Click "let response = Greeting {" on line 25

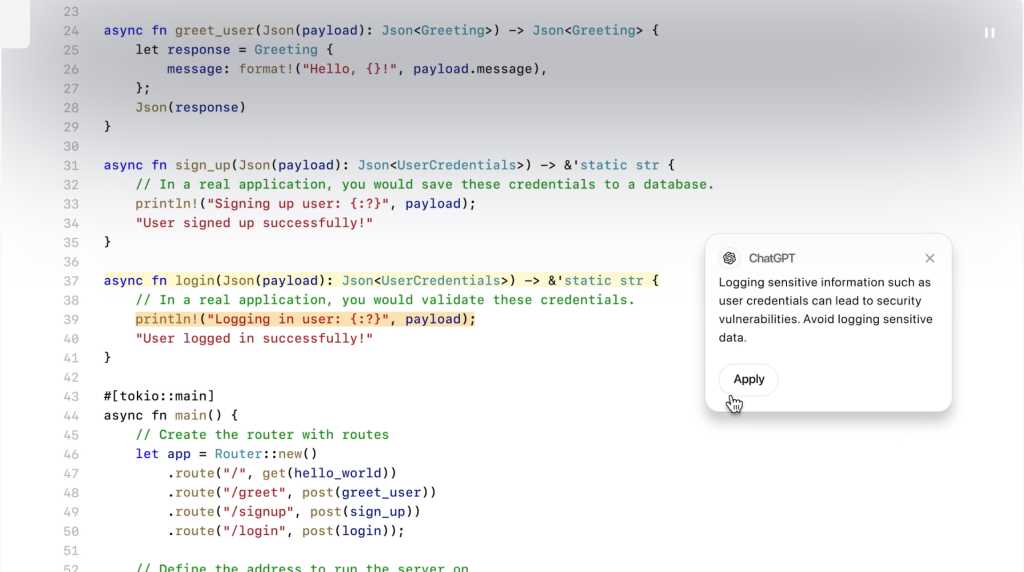(234, 50)
